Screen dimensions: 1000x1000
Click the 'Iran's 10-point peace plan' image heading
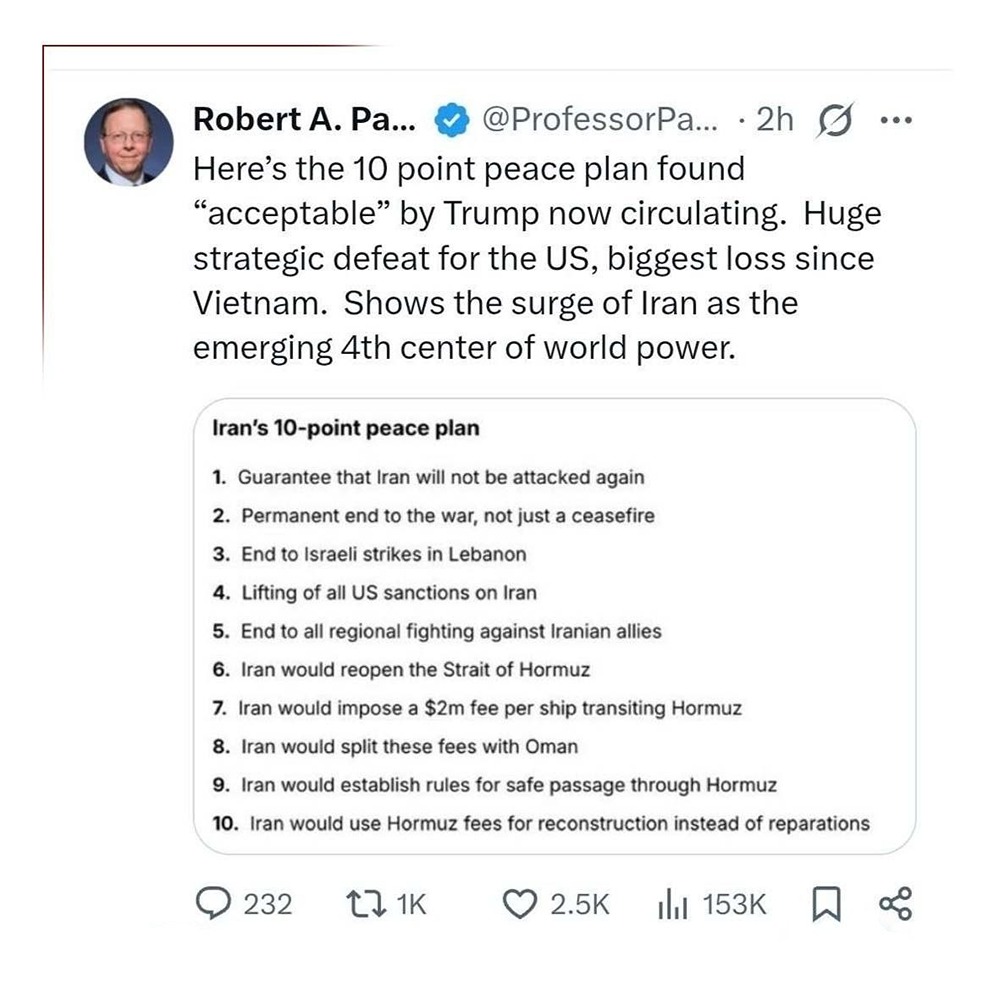pos(347,429)
